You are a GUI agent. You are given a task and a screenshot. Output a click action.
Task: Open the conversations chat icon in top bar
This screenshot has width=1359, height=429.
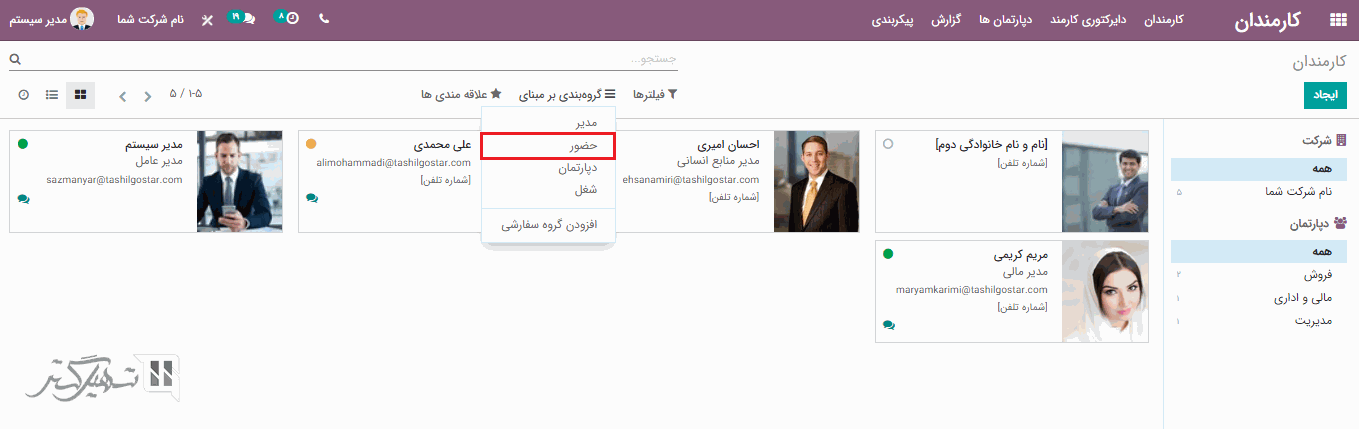click(x=242, y=19)
